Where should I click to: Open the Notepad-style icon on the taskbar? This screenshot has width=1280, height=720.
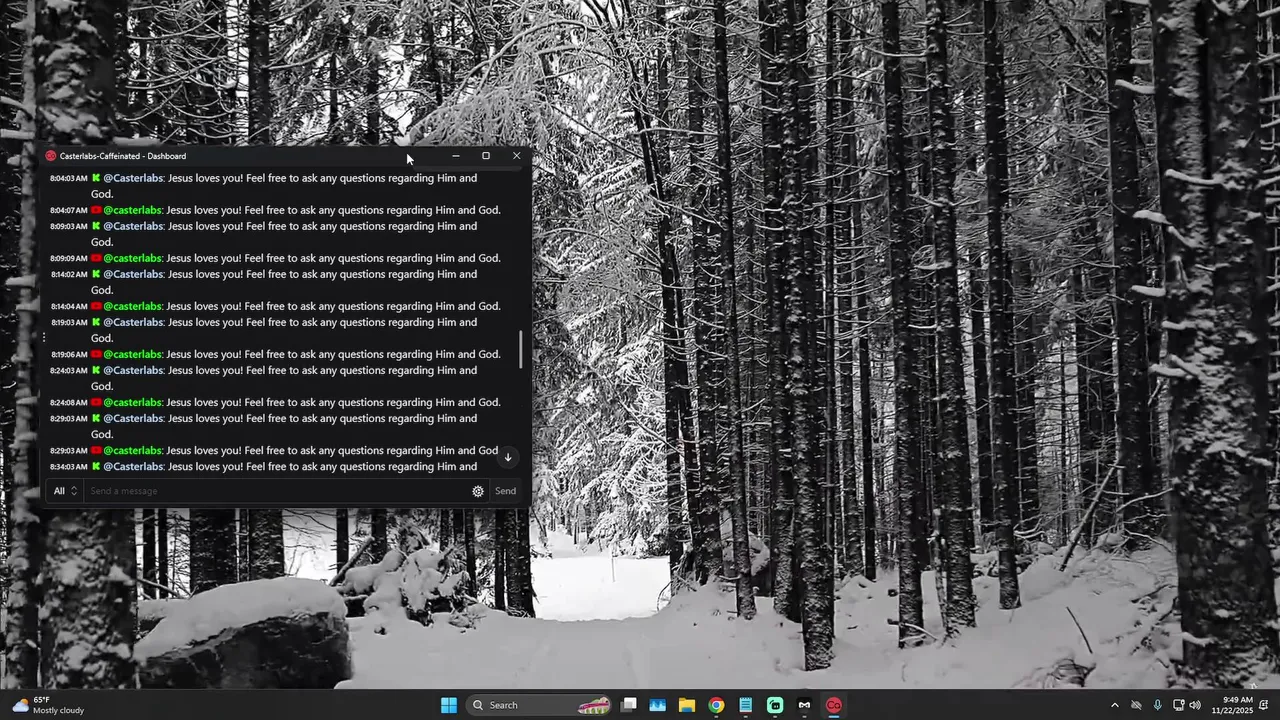pos(746,705)
